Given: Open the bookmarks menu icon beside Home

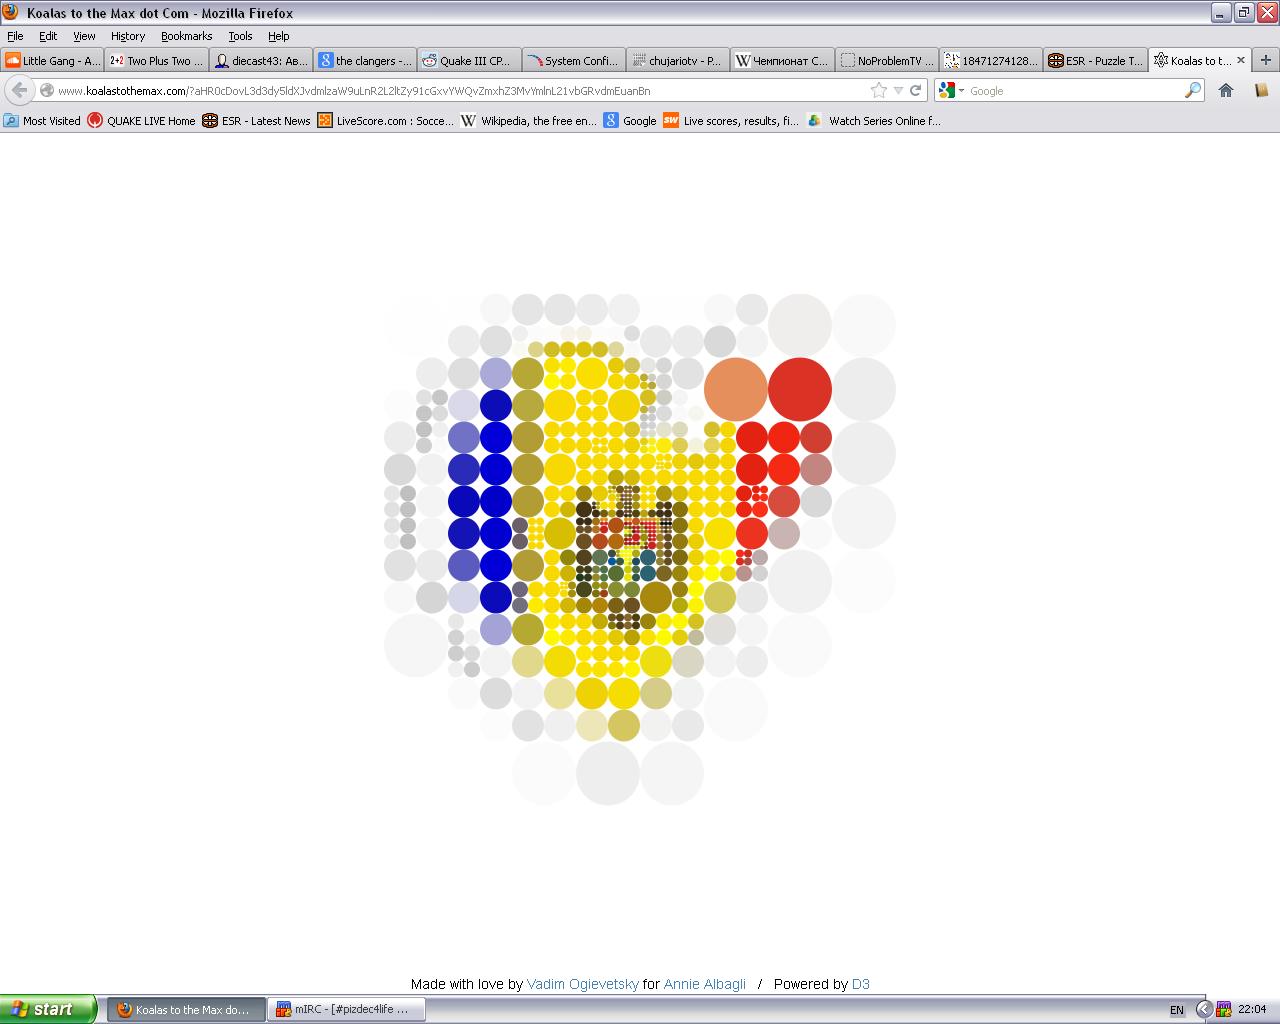Looking at the screenshot, I should [1260, 90].
